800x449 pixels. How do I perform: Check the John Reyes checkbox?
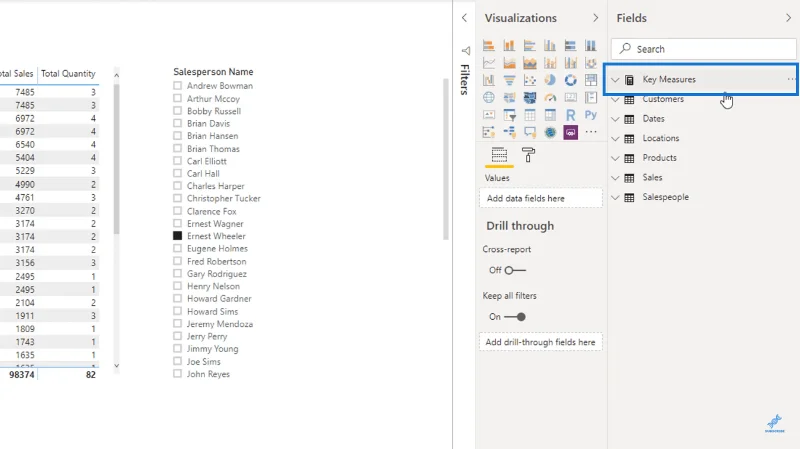coord(177,373)
